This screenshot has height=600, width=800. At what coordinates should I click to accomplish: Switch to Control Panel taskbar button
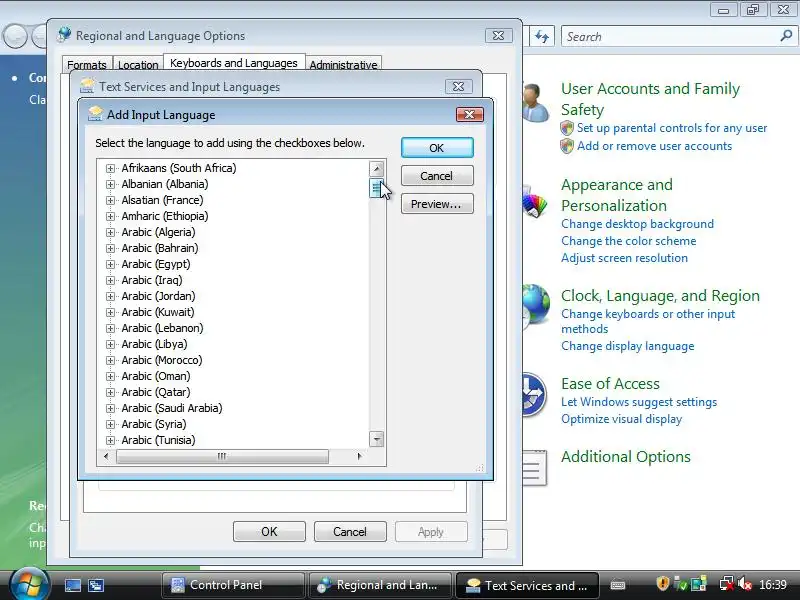tap(233, 585)
